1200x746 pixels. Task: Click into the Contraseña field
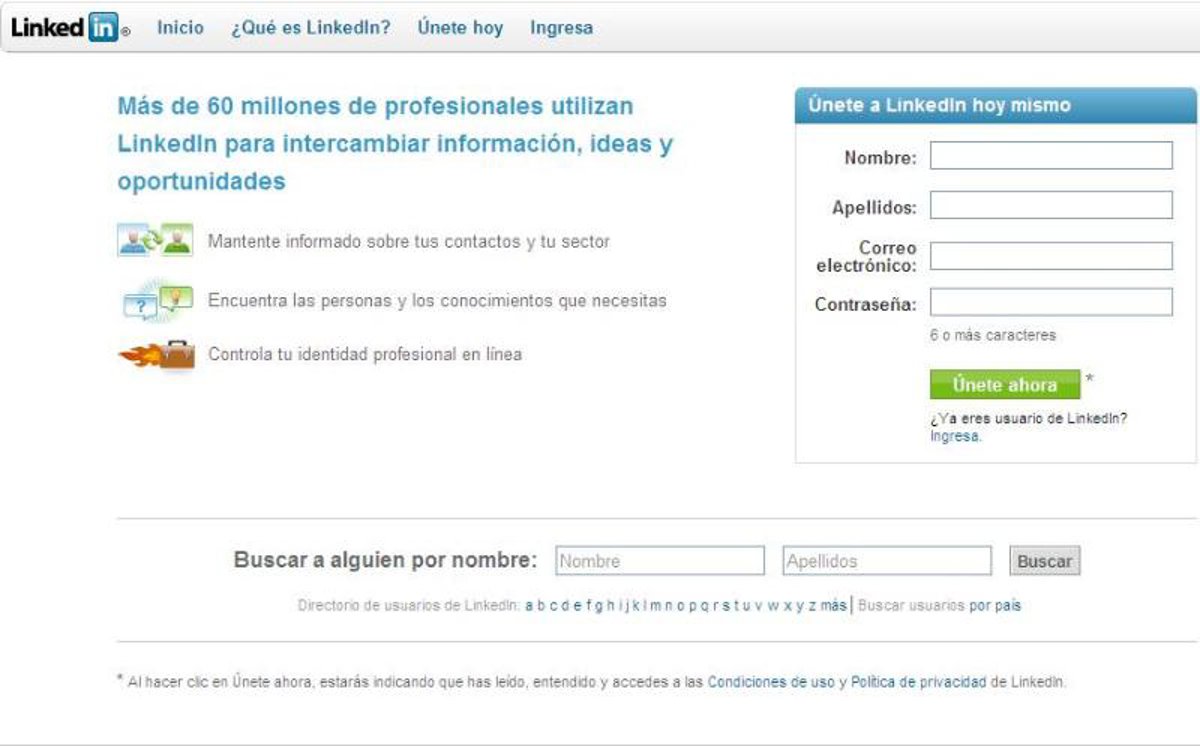coord(1050,303)
